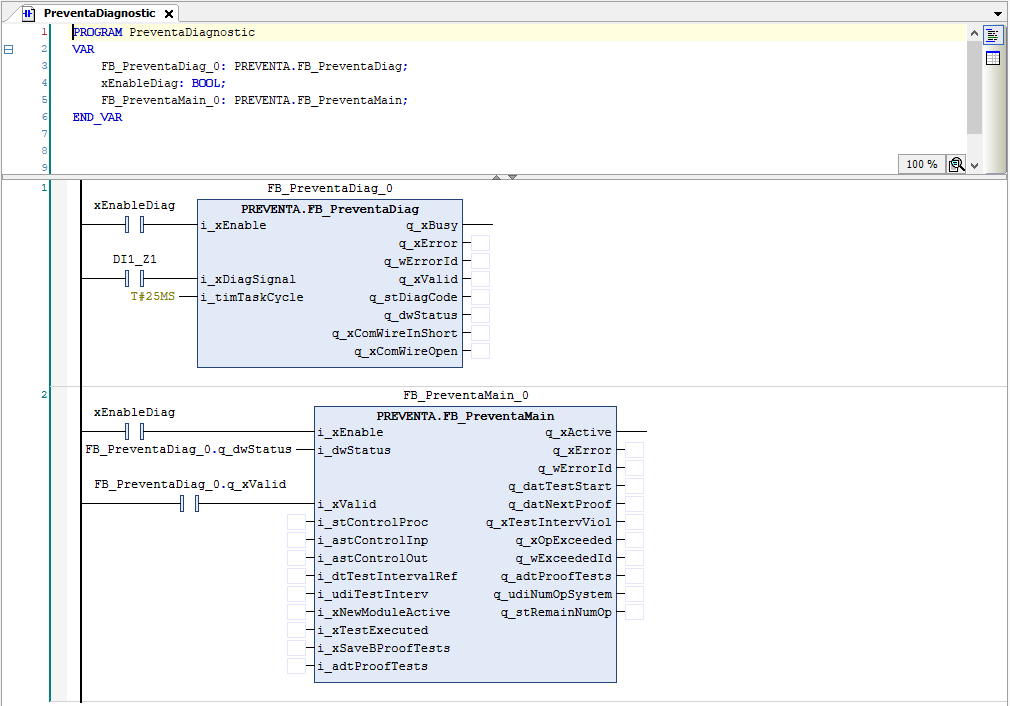Select the i_xDiagSignal input pin
Viewport: 1010px width, 706px height.
248,279
